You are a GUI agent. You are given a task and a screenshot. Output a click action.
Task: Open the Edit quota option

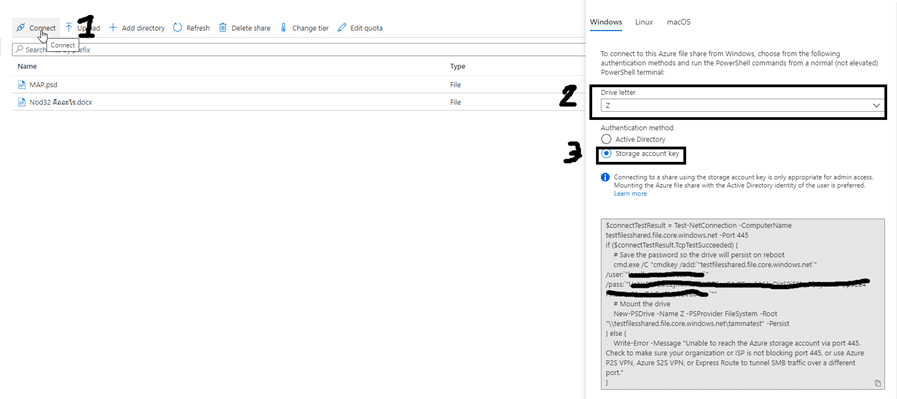click(360, 27)
